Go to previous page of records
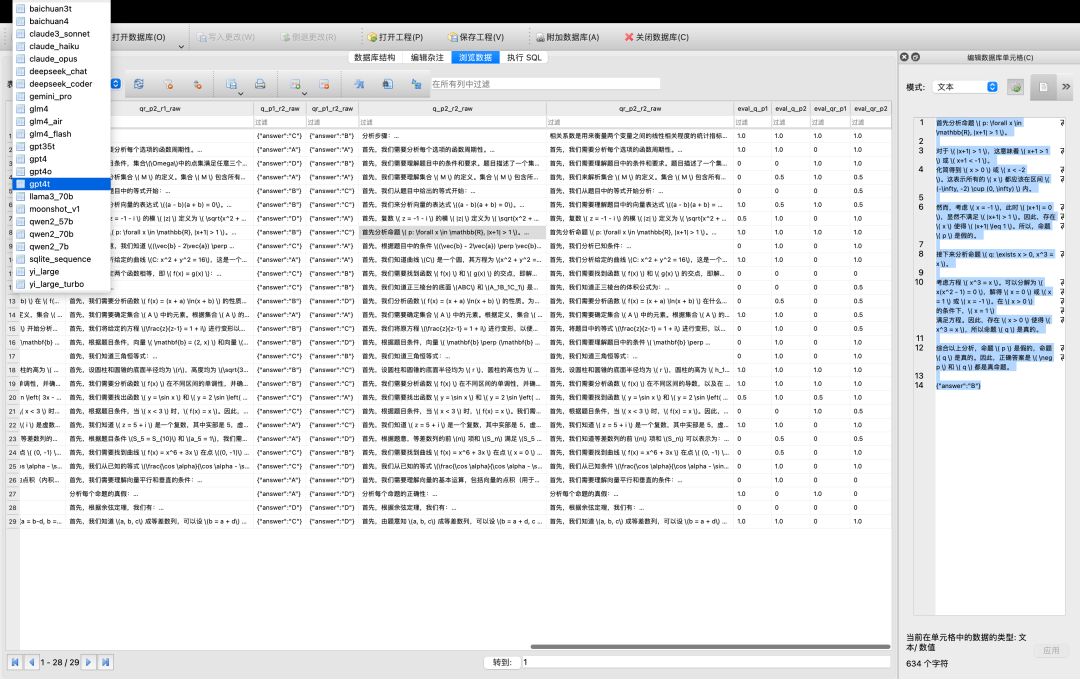Image resolution: width=1080 pixels, height=679 pixels. [32, 662]
